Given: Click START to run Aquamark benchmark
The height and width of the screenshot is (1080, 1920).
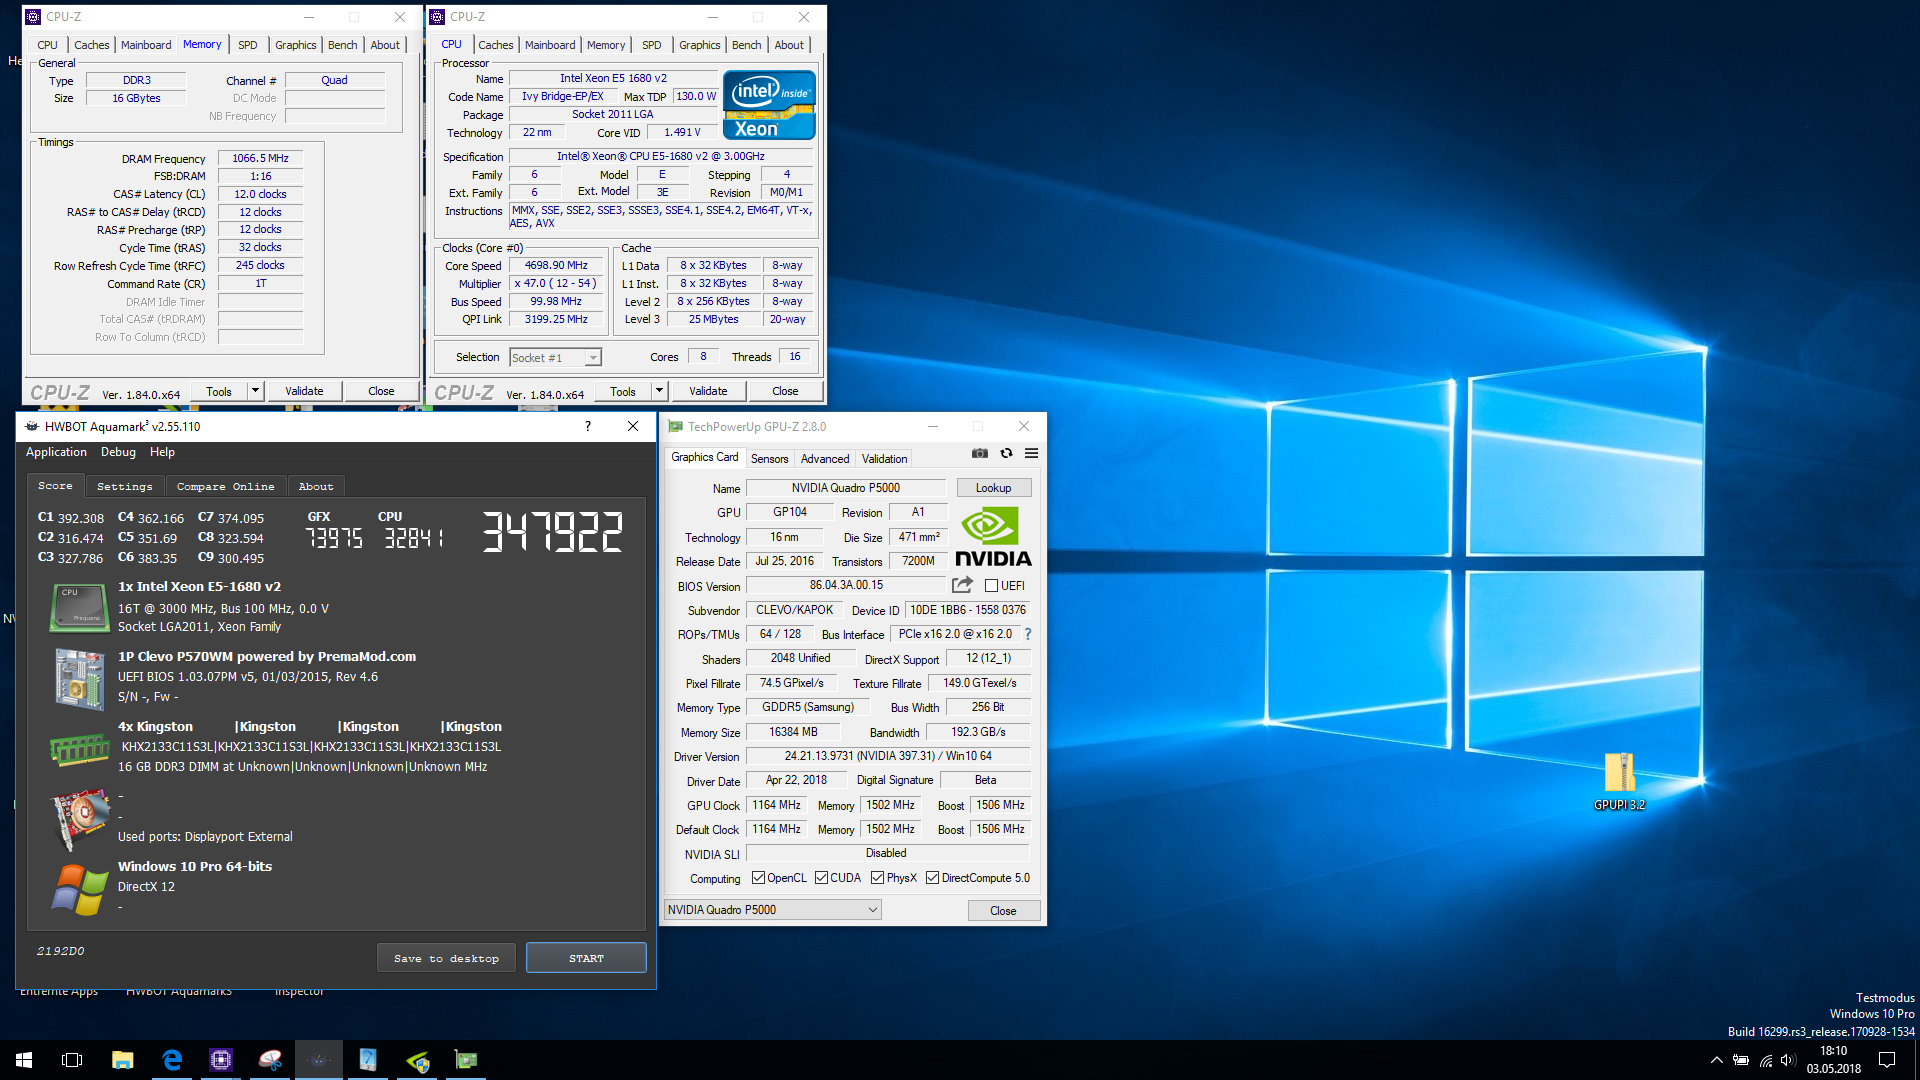Looking at the screenshot, I should 586,958.
